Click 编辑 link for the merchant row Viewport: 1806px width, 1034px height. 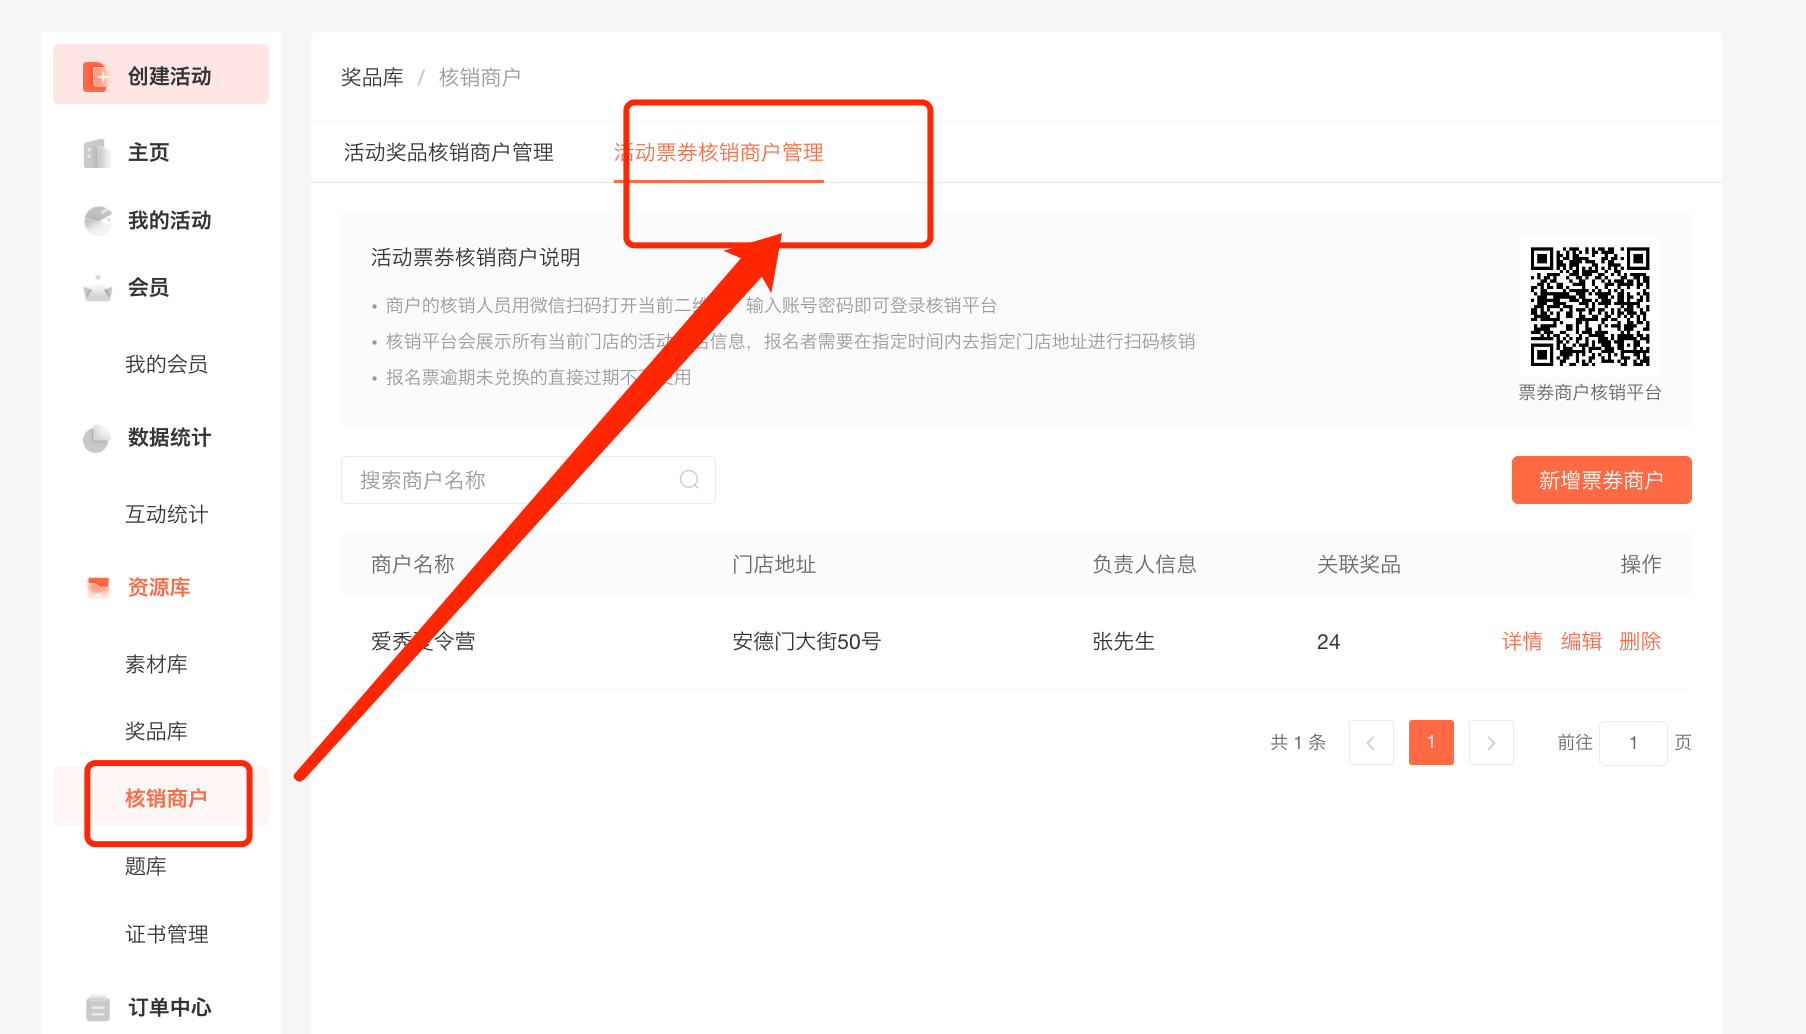click(x=1580, y=642)
